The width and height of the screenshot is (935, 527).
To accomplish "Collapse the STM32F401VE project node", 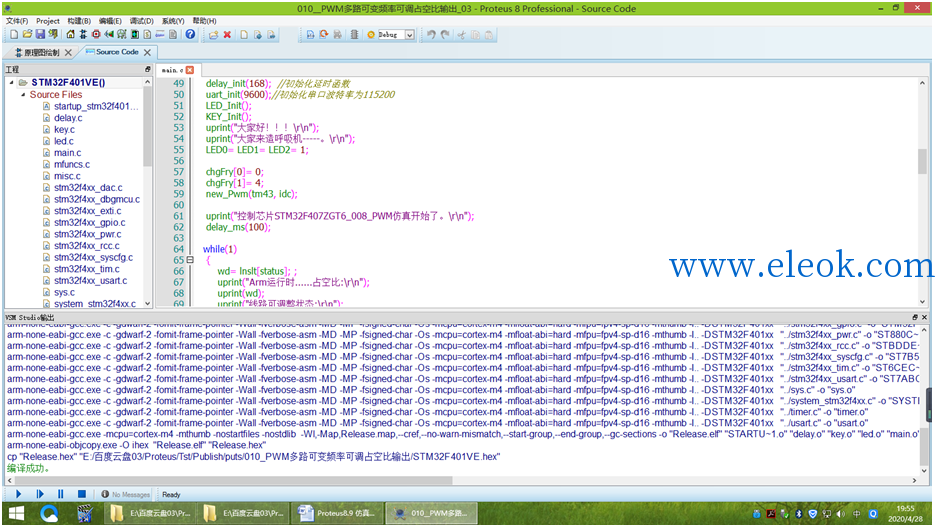I will click(x=11, y=82).
